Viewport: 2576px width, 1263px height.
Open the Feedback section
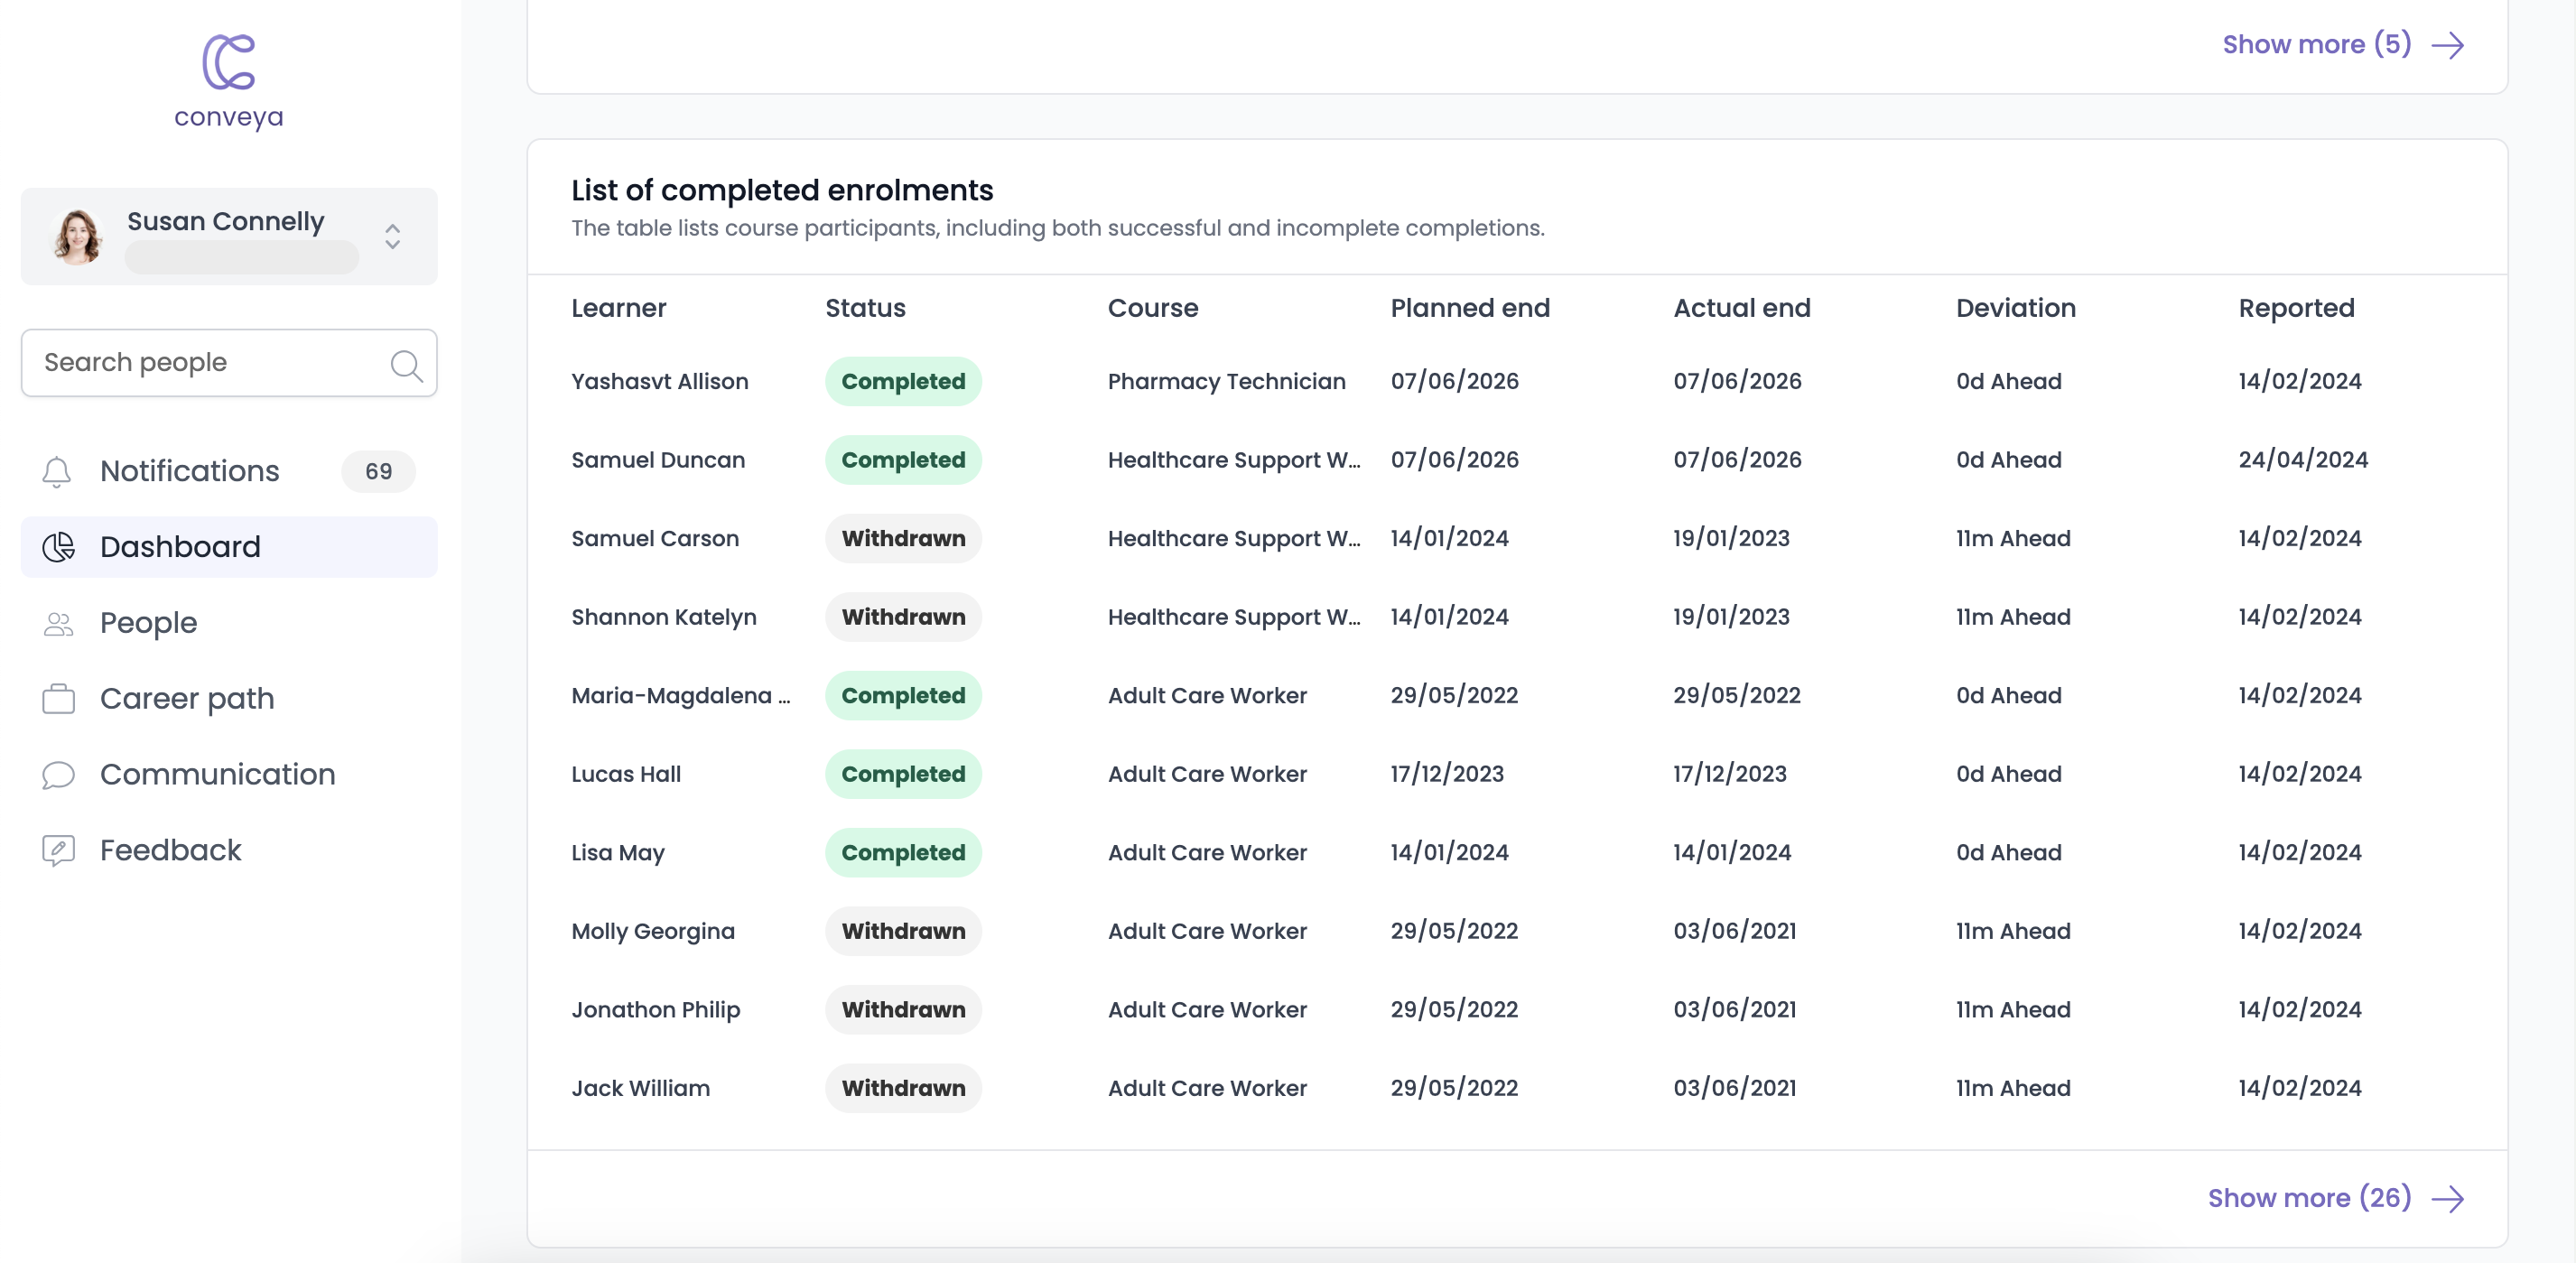[x=229, y=851]
